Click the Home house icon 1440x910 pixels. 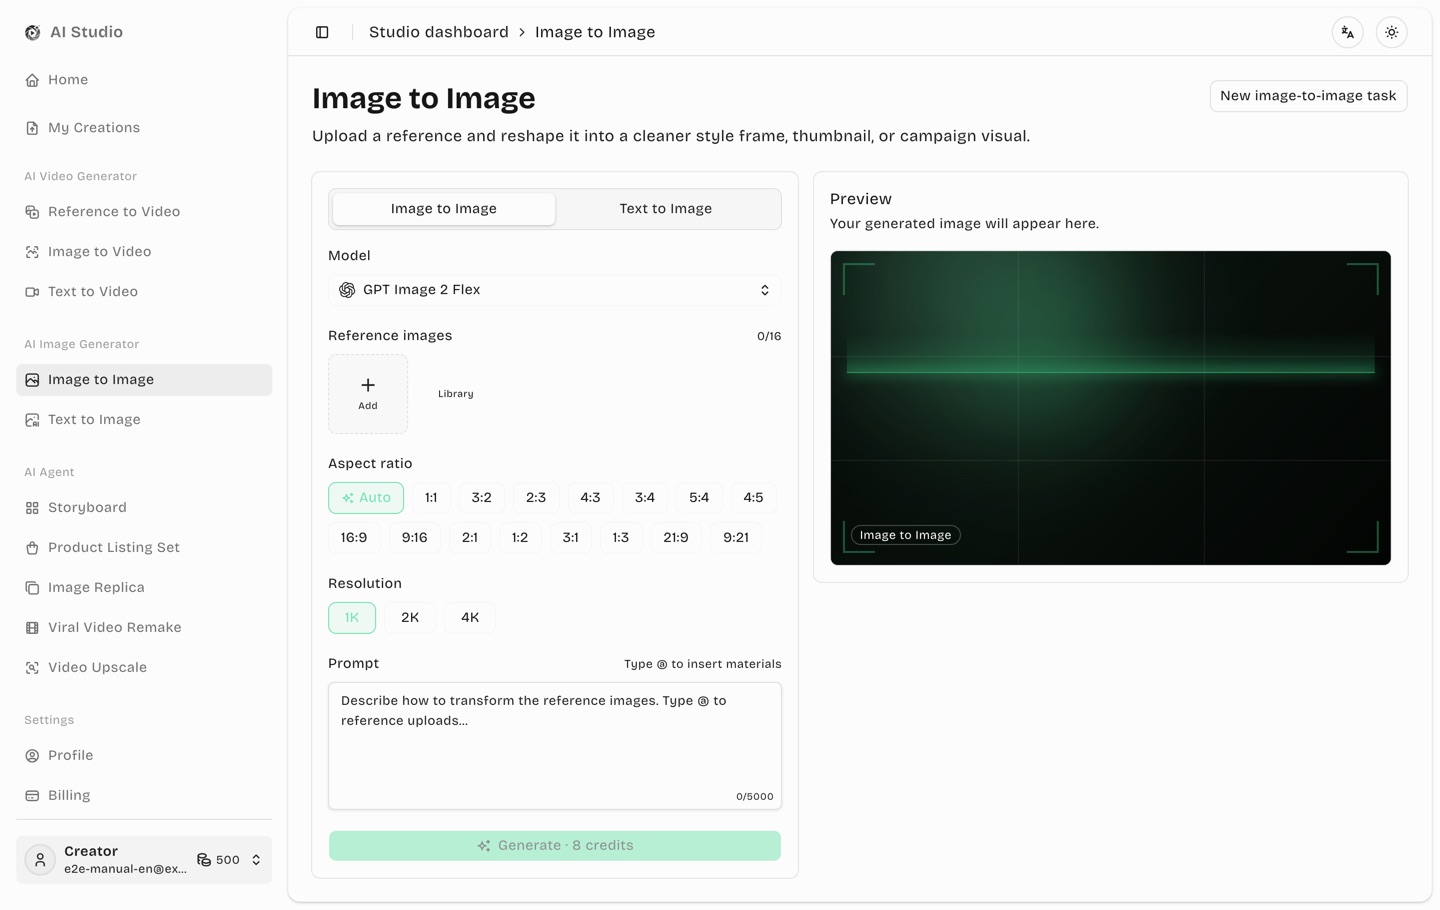(x=32, y=80)
